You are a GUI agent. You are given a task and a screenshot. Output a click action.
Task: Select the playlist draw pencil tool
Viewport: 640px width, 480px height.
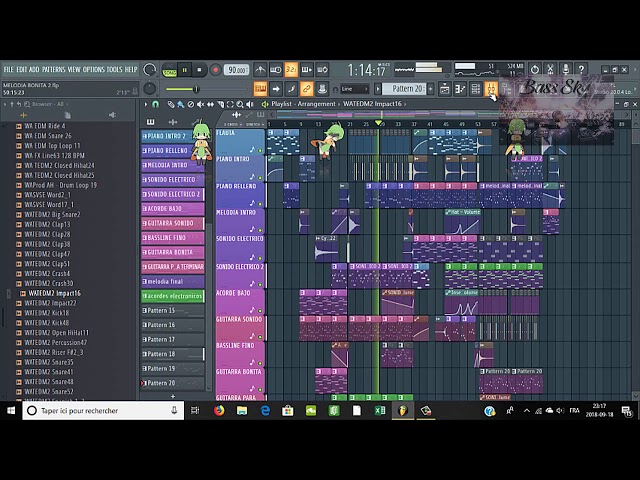[x=171, y=104]
